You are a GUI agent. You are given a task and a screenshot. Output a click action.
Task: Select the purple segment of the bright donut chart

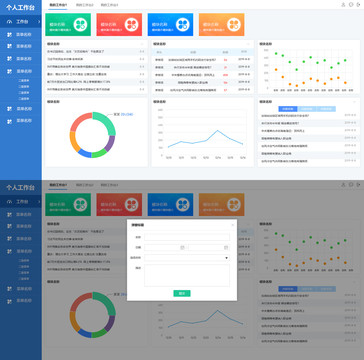tap(110, 143)
